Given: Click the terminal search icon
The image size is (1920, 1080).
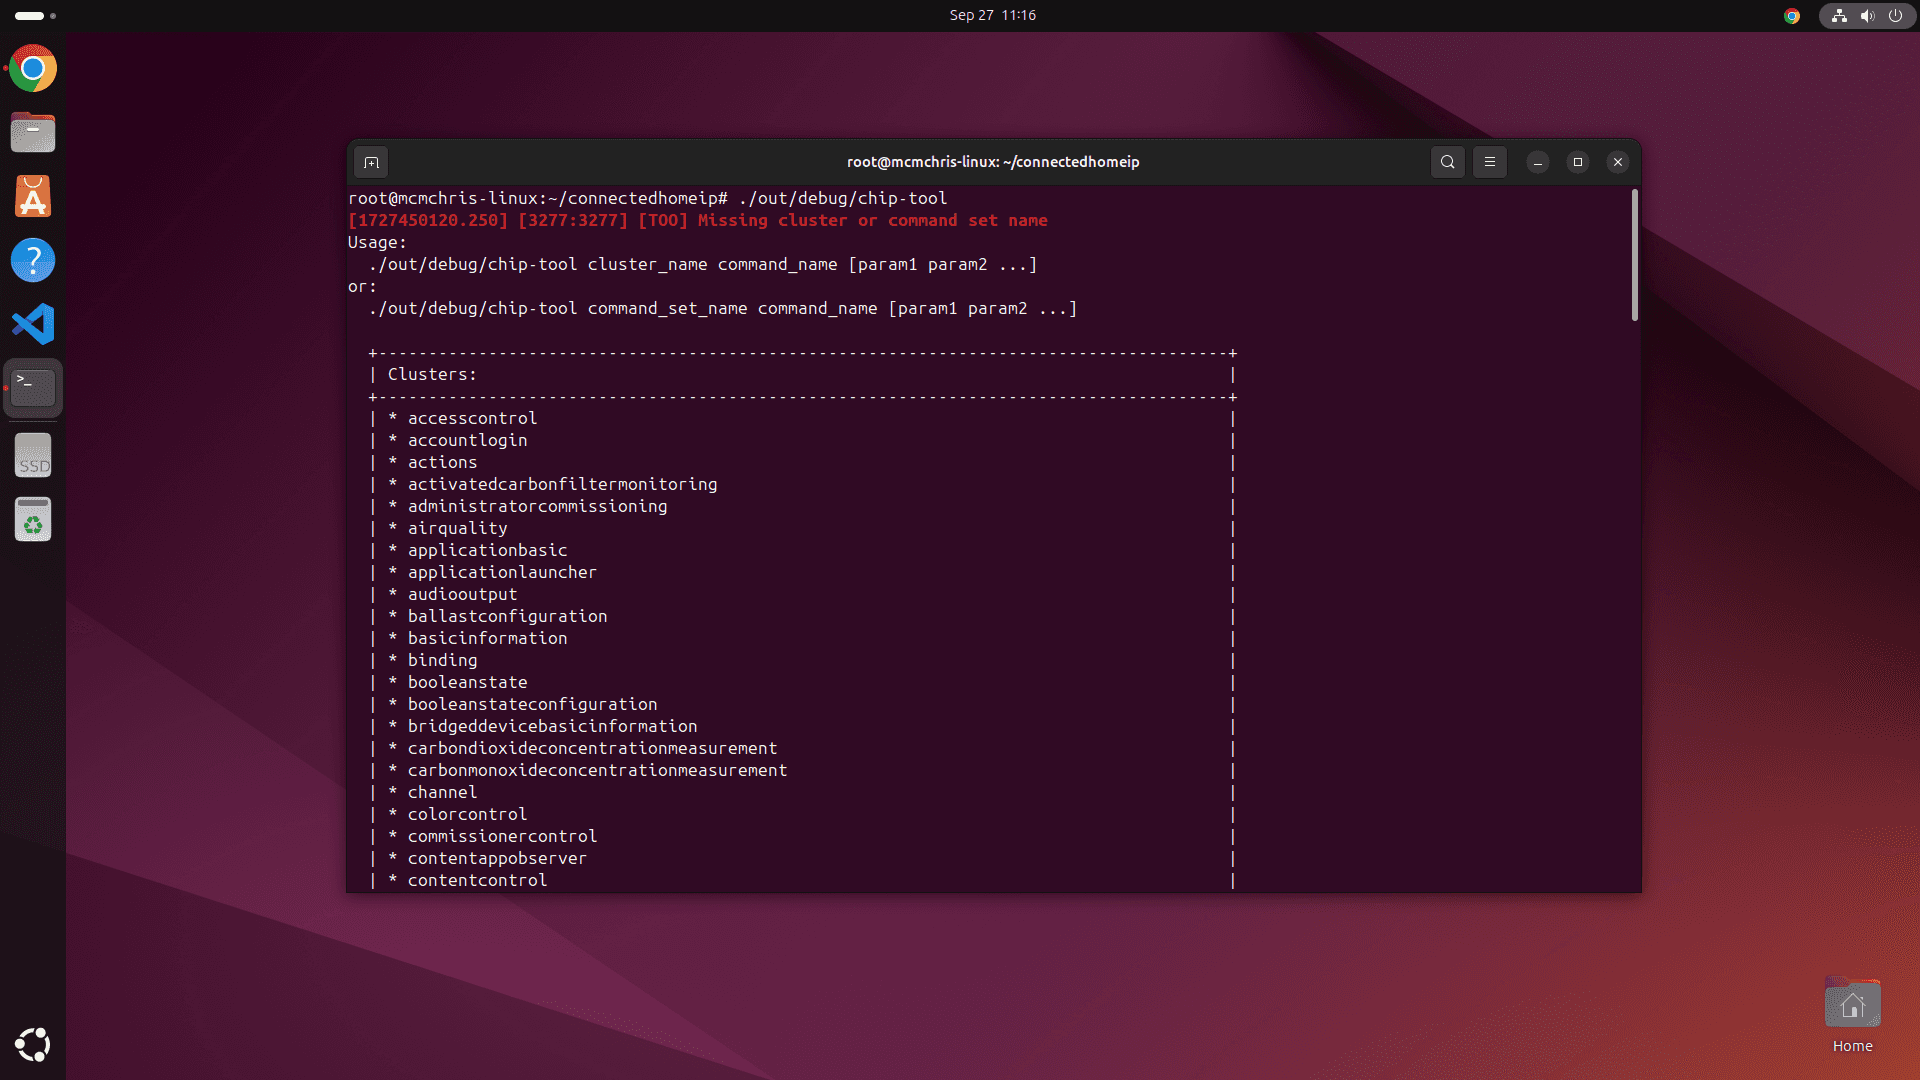Looking at the screenshot, I should pos(1447,162).
